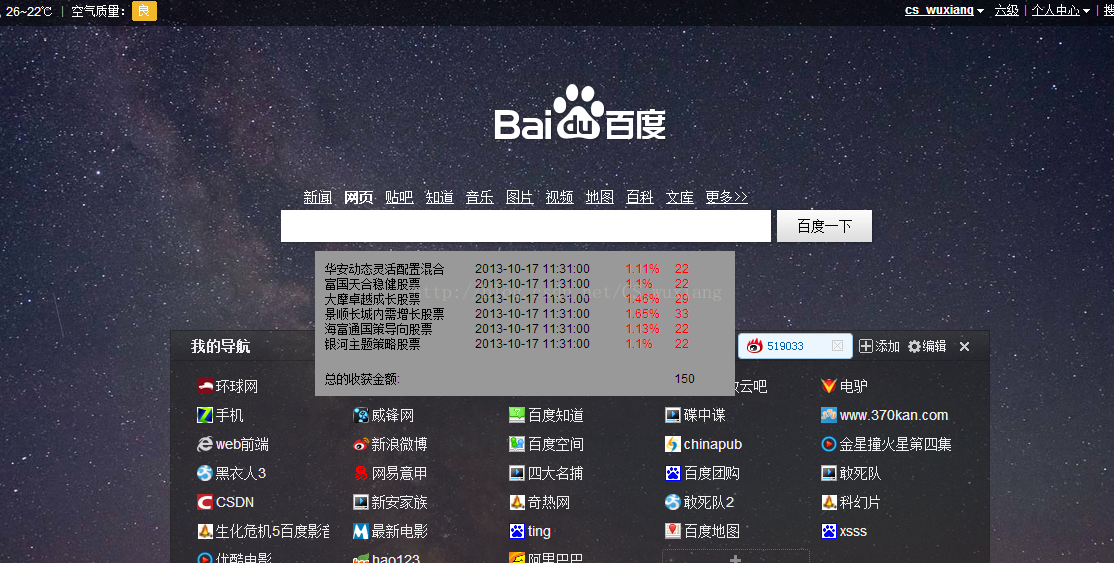Open the 碟中谍 video icon

pyautogui.click(x=673, y=415)
